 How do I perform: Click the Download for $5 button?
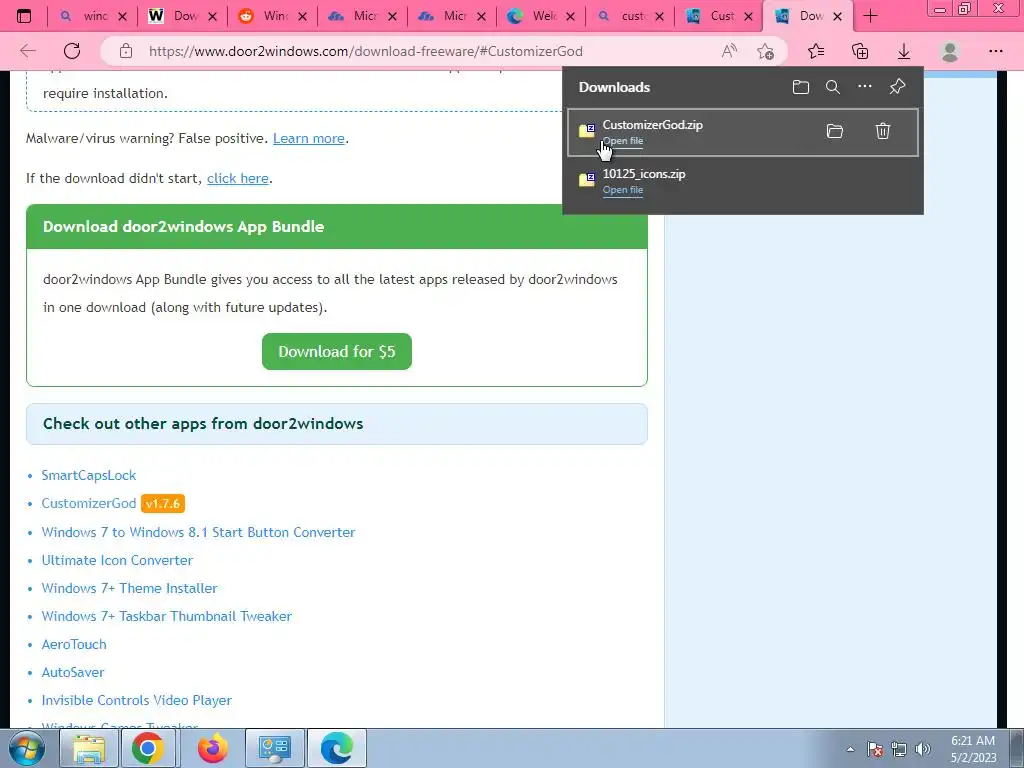coord(336,351)
